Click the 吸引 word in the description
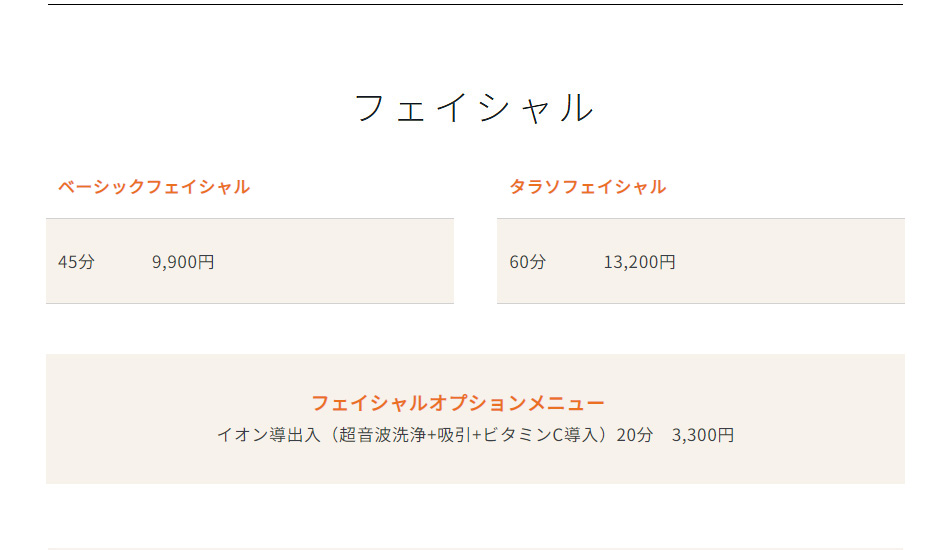 tap(454, 435)
